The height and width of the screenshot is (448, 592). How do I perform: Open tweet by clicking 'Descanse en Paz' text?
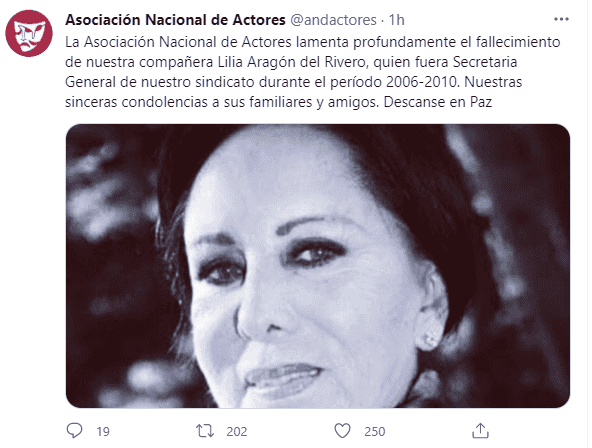pos(438,102)
